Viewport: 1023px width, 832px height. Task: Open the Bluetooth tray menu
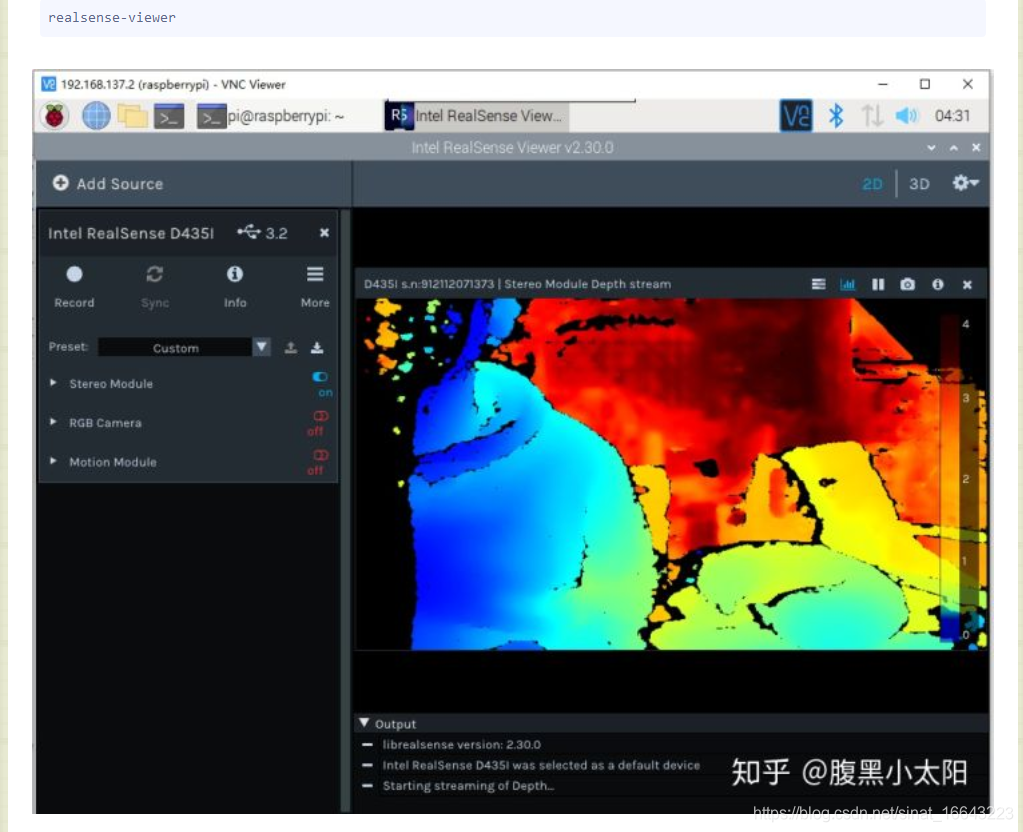point(836,116)
